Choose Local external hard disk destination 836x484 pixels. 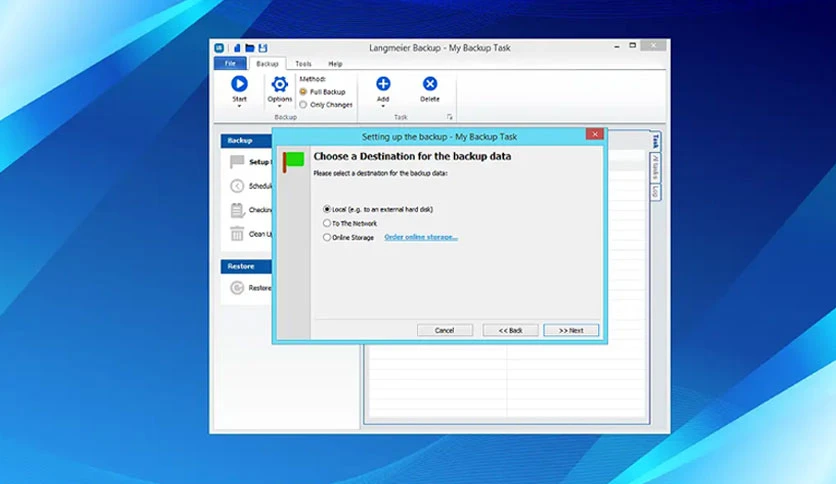[x=378, y=209]
